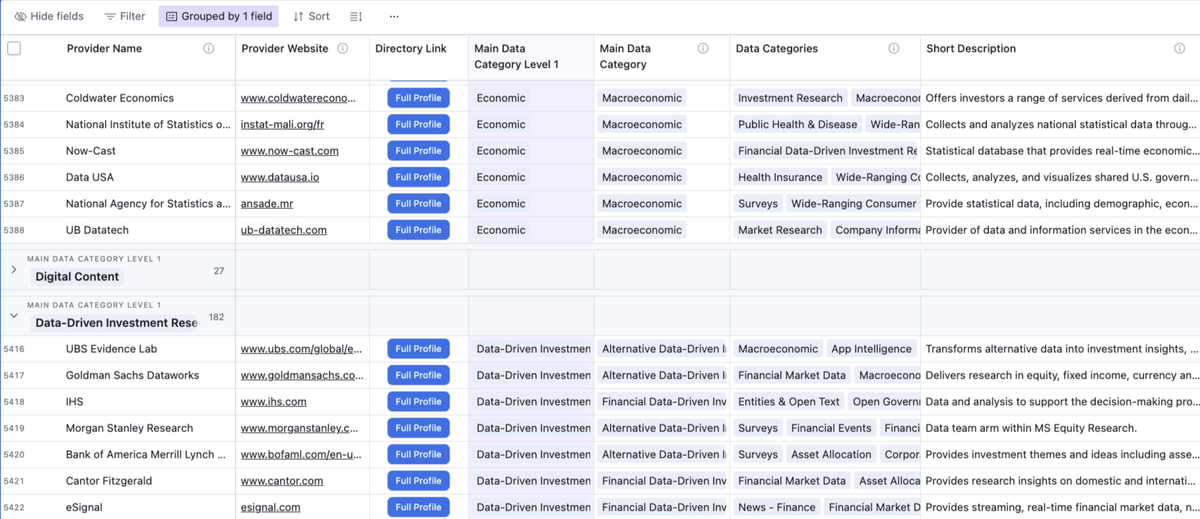Click the info icon beside Provider Name

pyautogui.click(x=209, y=48)
